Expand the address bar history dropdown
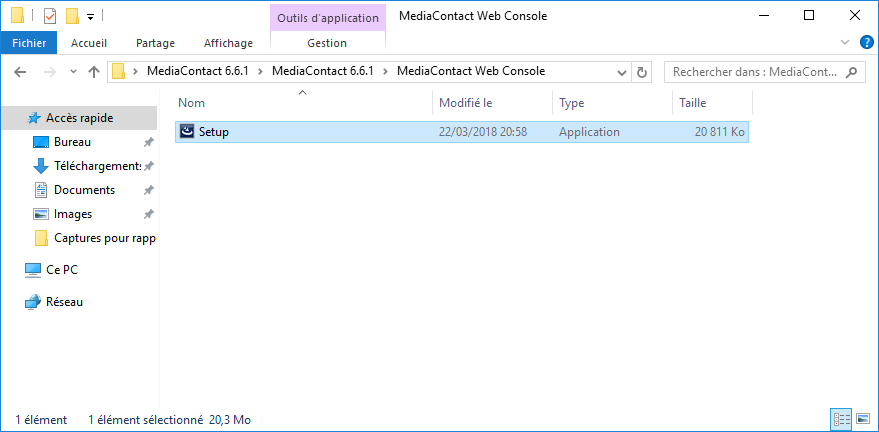 (x=622, y=72)
